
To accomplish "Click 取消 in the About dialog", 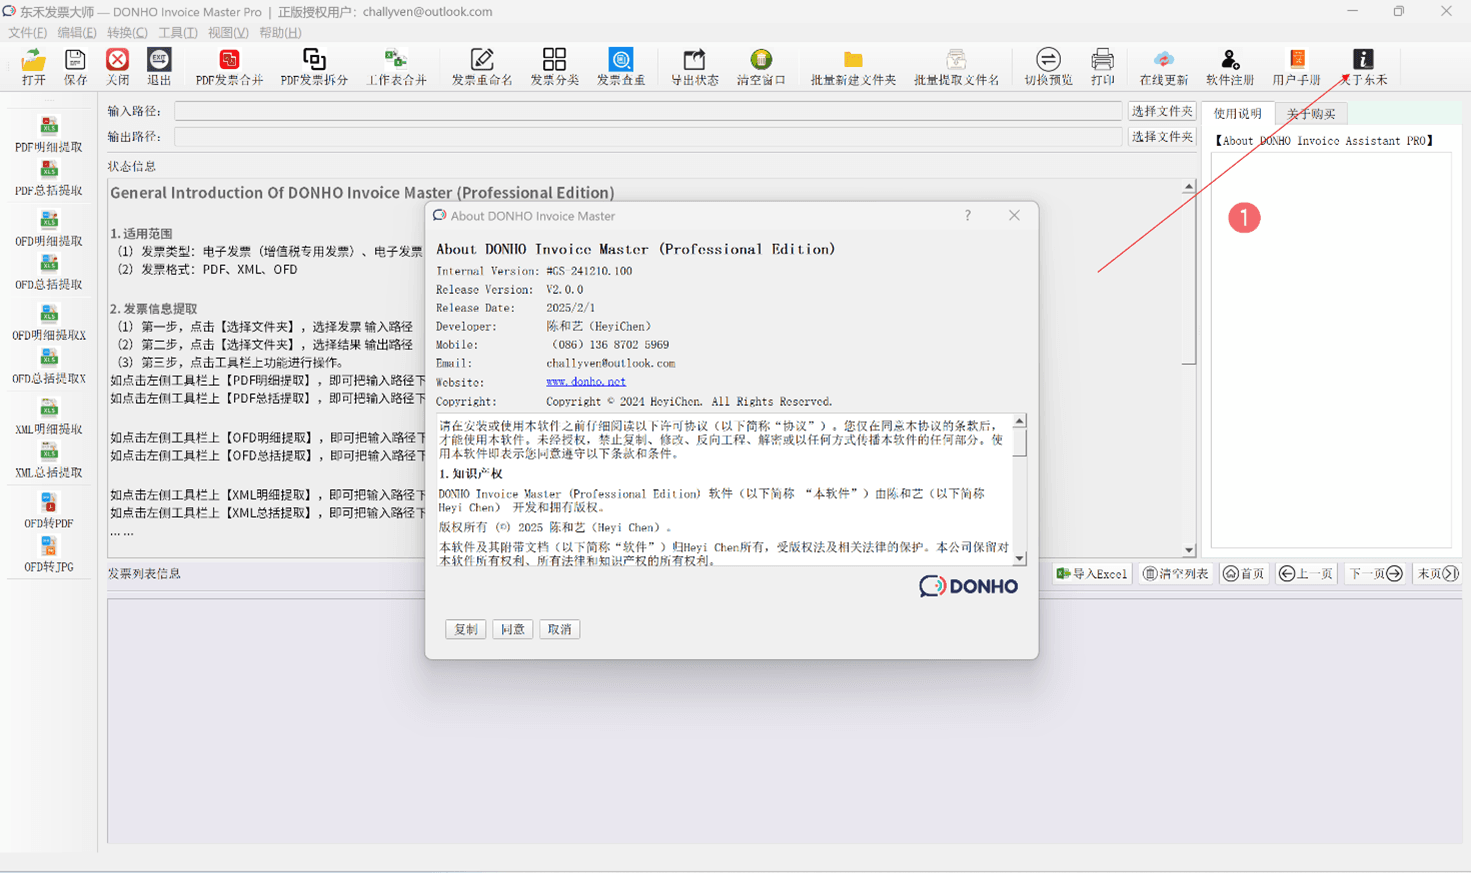I will 560,629.
